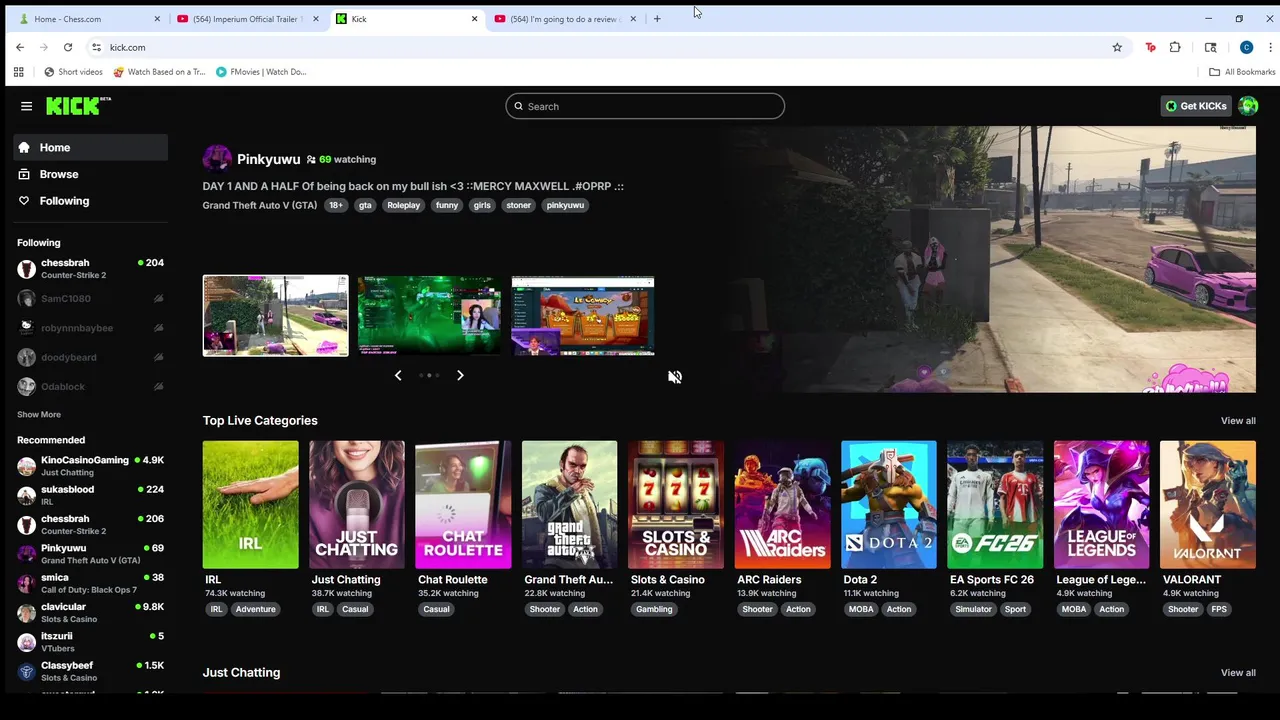Open the IRL category card
This screenshot has height=720, width=1280.
[x=250, y=505]
